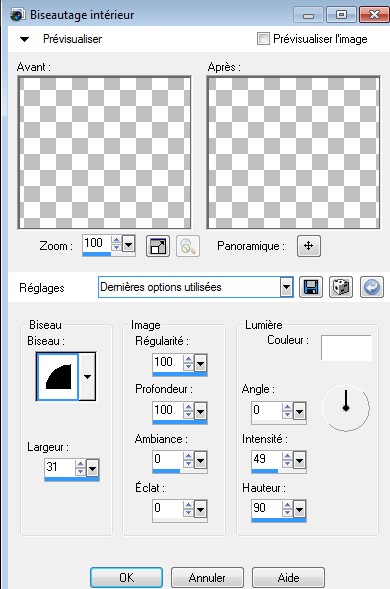The height and width of the screenshot is (589, 390).
Task: Open the Angle dropdown arrow
Action: tap(299, 412)
